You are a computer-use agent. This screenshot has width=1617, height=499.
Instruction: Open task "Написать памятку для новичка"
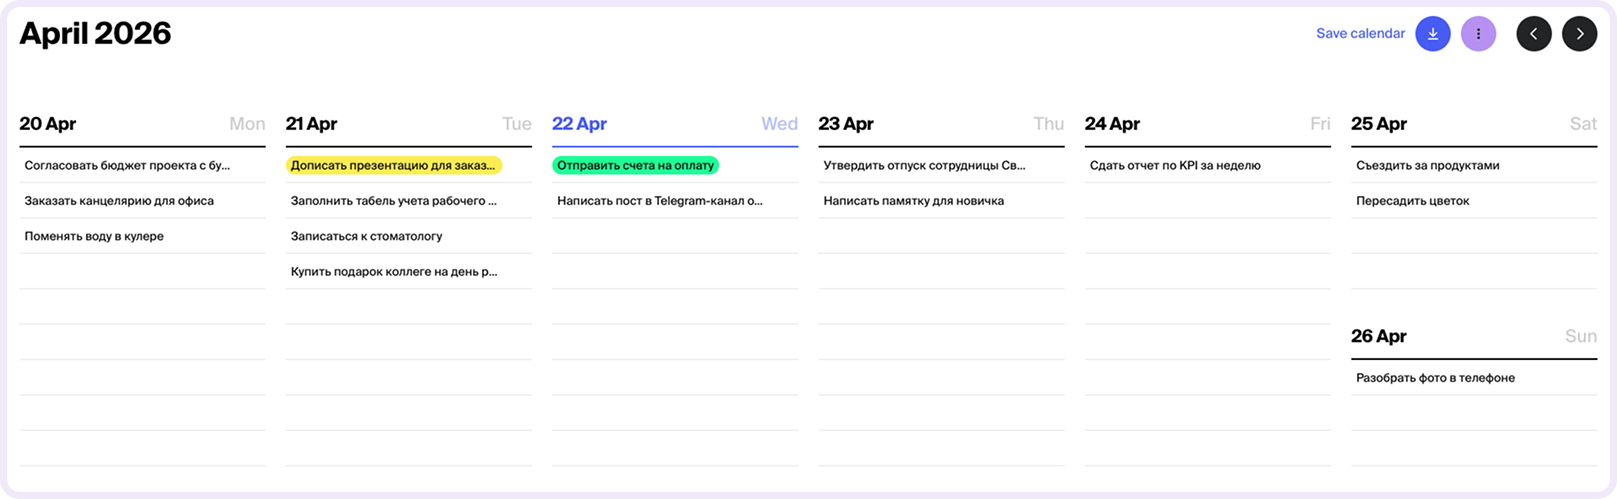(x=913, y=201)
